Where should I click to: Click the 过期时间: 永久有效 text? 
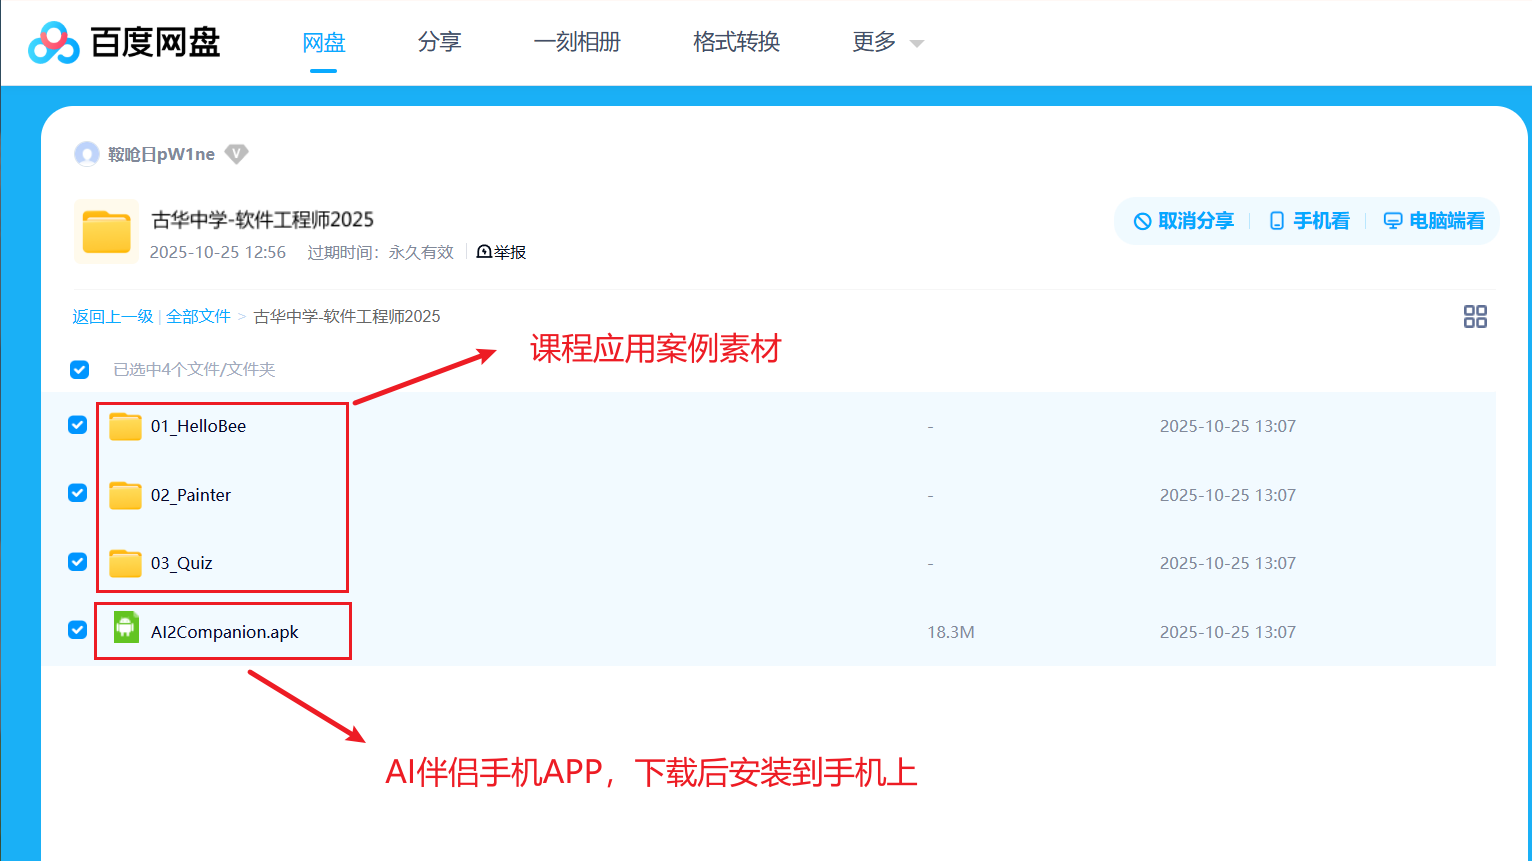click(380, 252)
